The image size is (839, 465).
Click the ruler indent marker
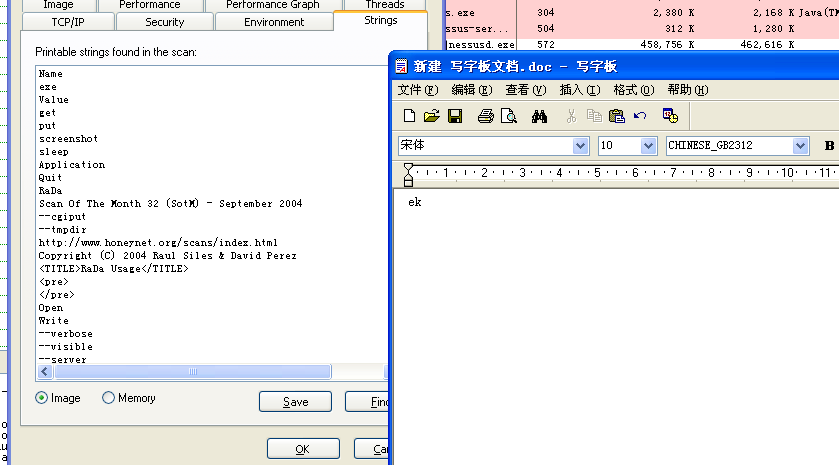pyautogui.click(x=408, y=174)
